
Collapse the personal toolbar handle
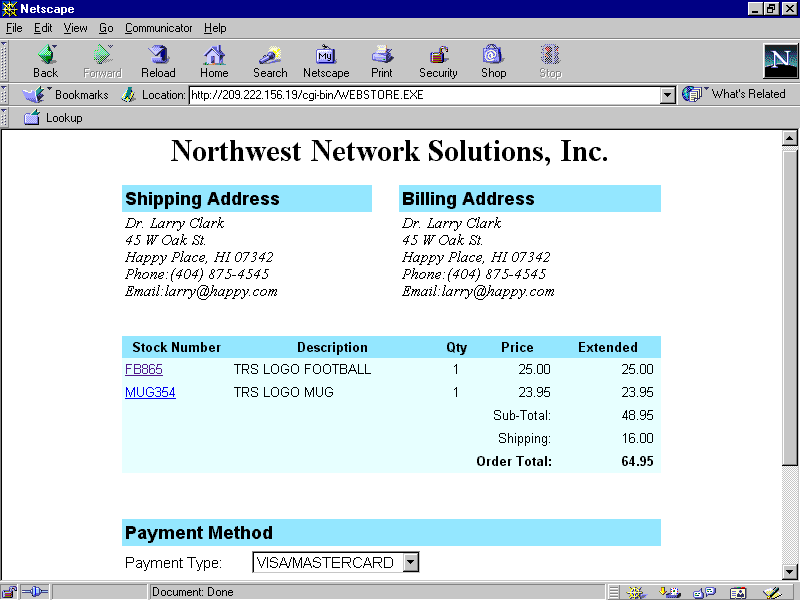(x=4, y=117)
